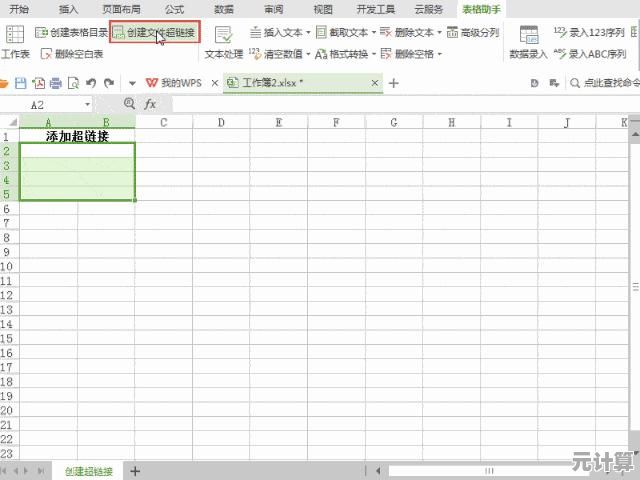Click the 删除空白表 icon
The height and width of the screenshot is (480, 640).
pos(46,54)
